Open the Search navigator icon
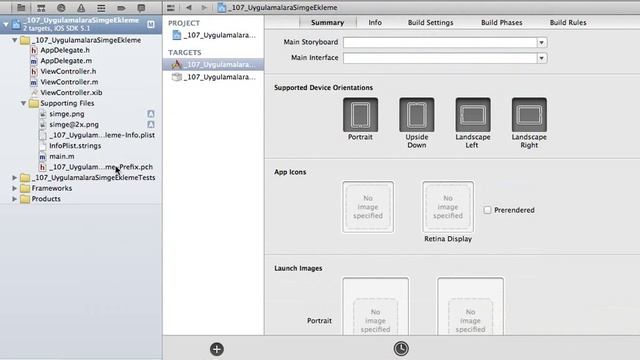The width and height of the screenshot is (640, 360). tap(61, 7)
